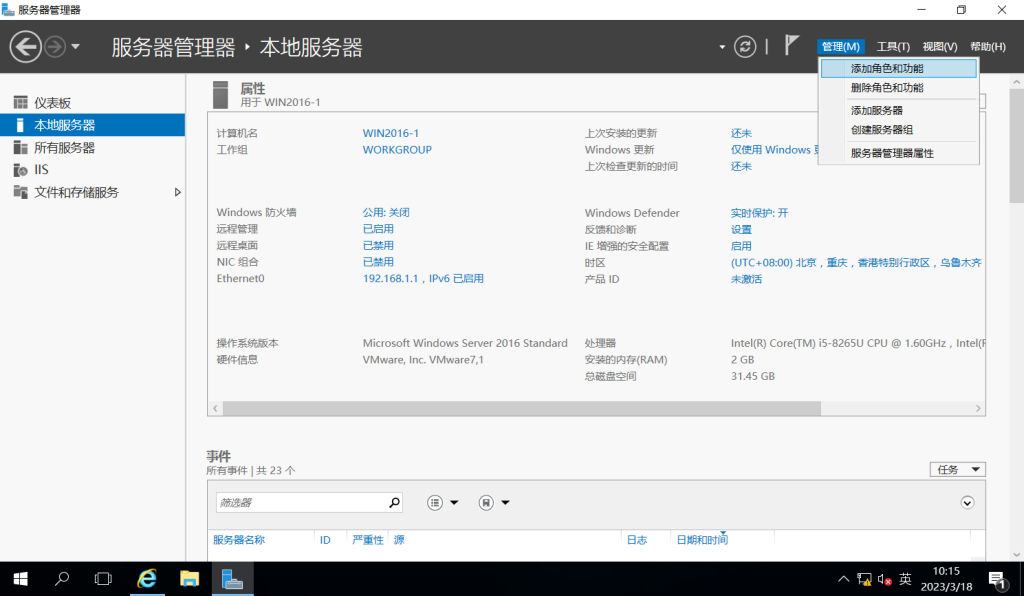Open 服务器管理器属性 menu entry
This screenshot has height=596, width=1024.
[899, 153]
